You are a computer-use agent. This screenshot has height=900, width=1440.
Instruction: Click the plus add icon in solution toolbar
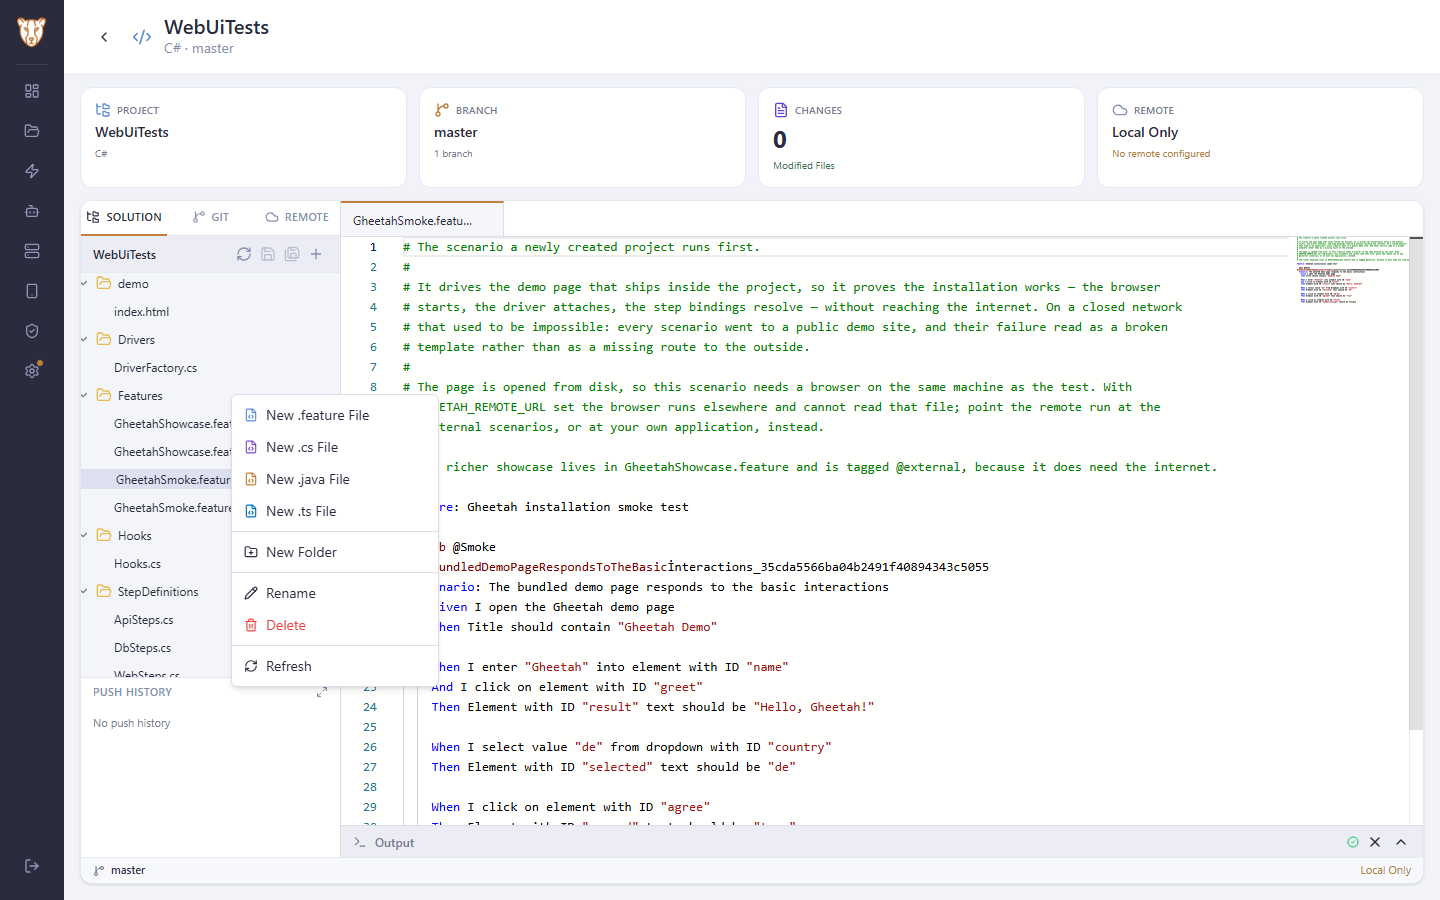tap(316, 254)
